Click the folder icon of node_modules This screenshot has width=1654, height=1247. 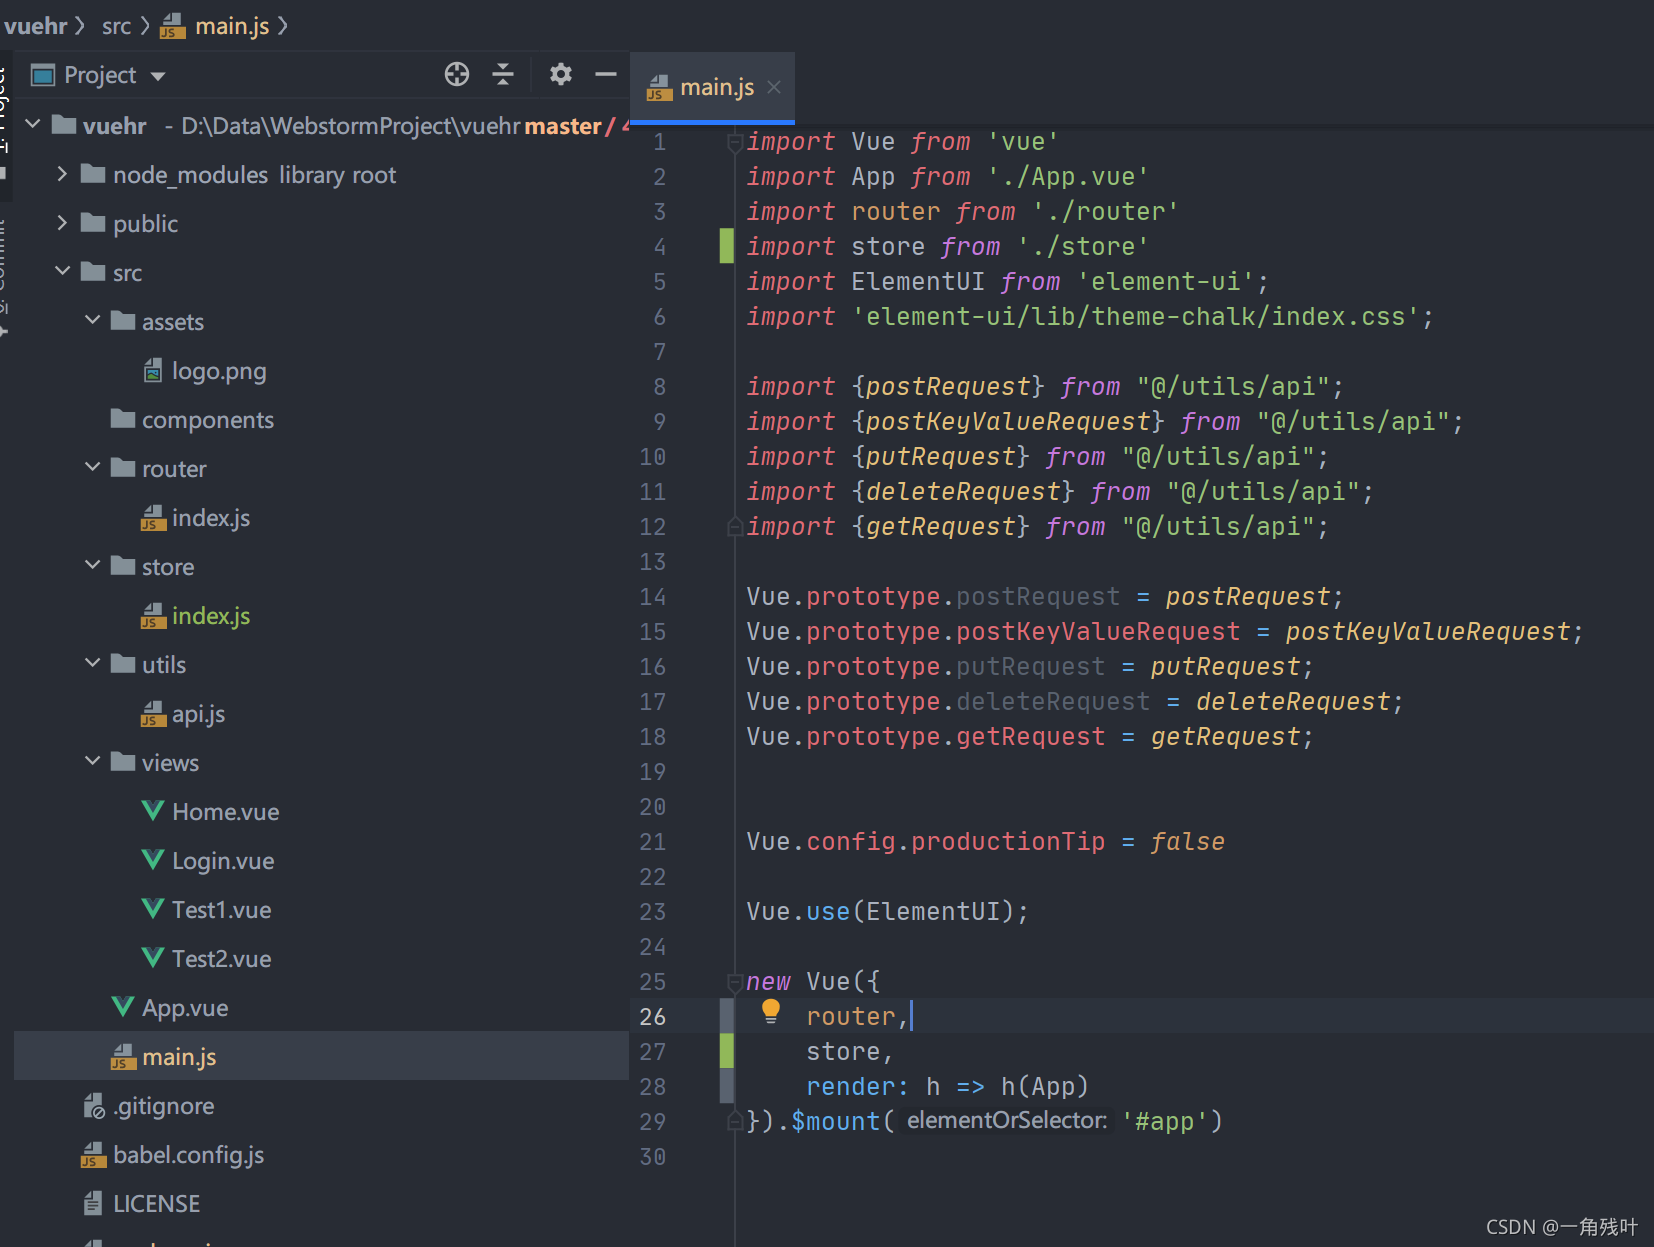[93, 174]
